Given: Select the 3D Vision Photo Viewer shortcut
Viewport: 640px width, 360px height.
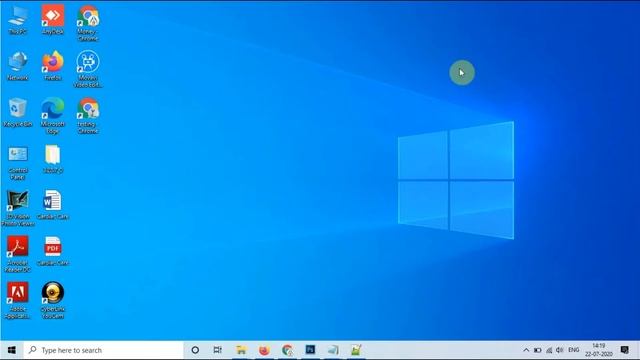Looking at the screenshot, I should (x=18, y=208).
